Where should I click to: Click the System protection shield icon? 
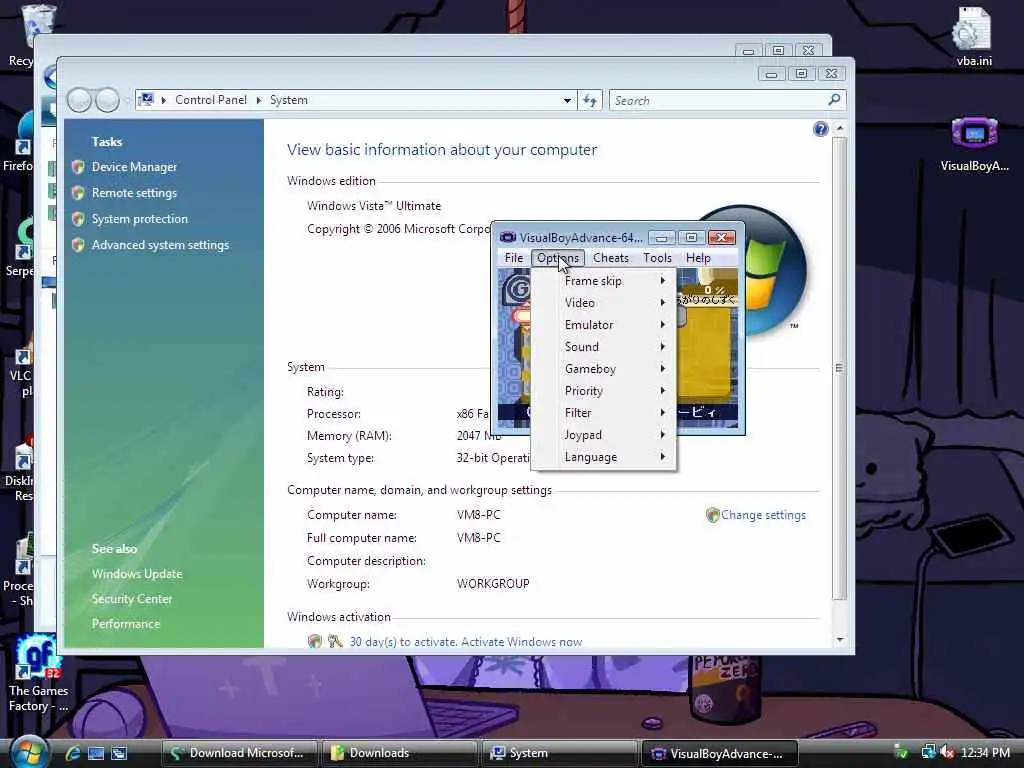coord(78,219)
